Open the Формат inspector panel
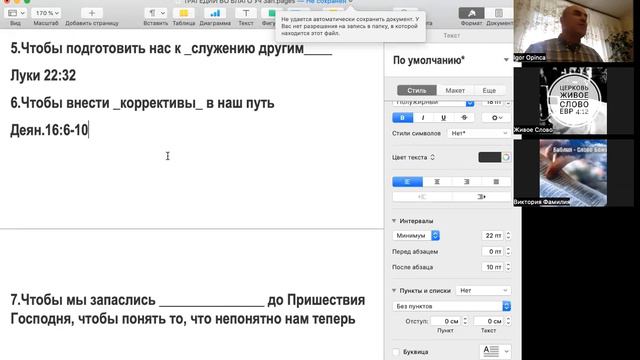Image resolution: width=640 pixels, height=360 pixels. coord(471,13)
